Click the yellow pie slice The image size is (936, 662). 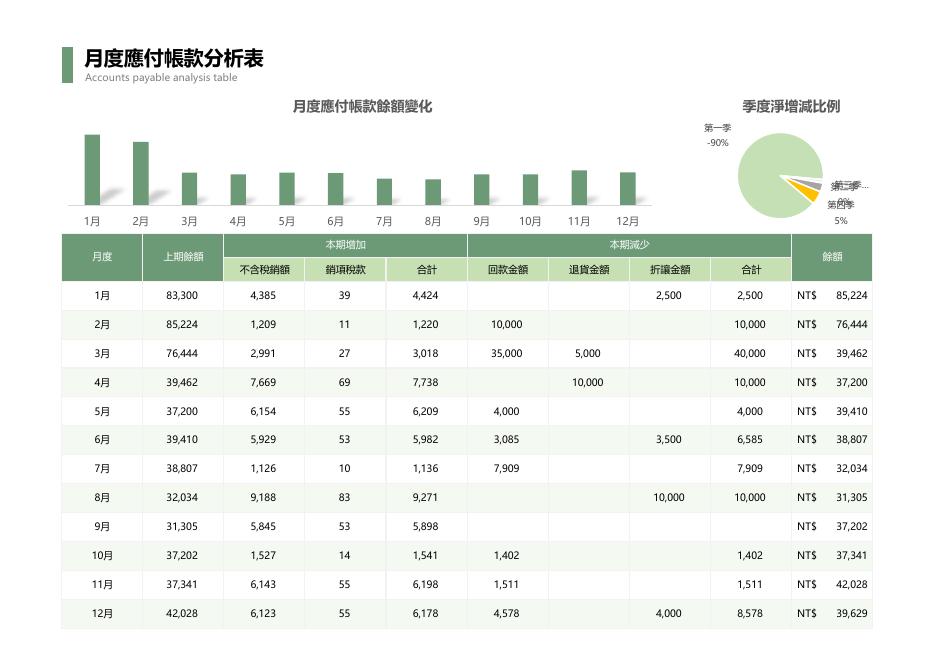coord(808,191)
